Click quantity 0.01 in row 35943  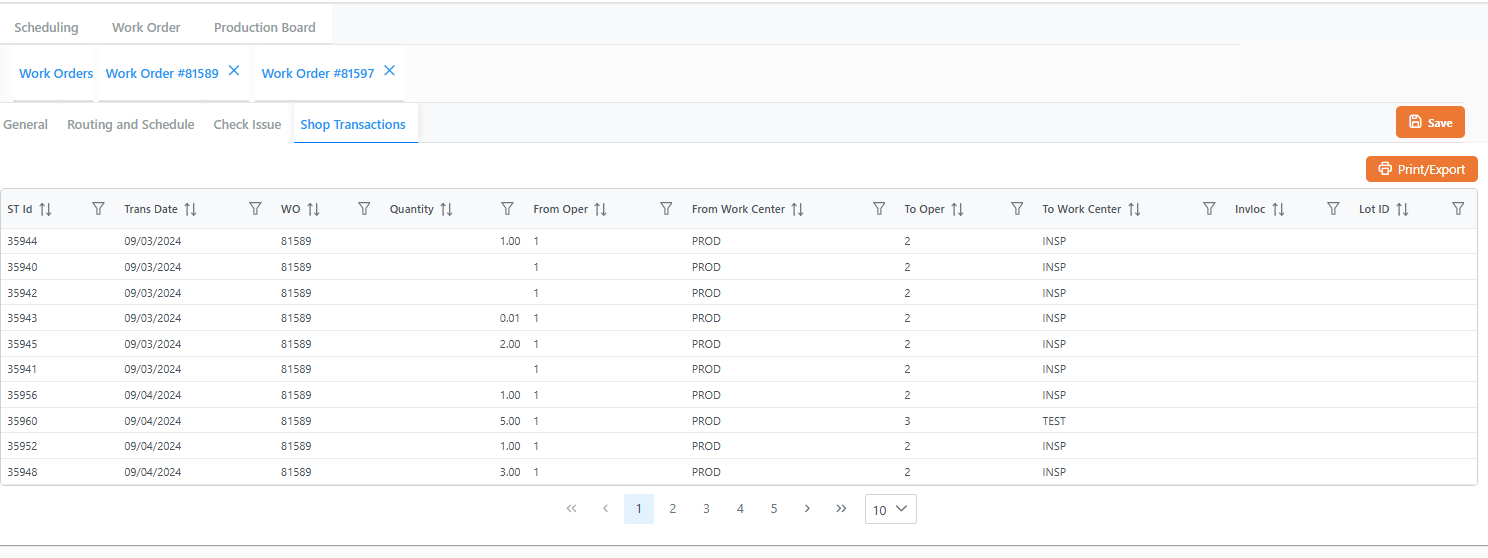pyautogui.click(x=510, y=318)
